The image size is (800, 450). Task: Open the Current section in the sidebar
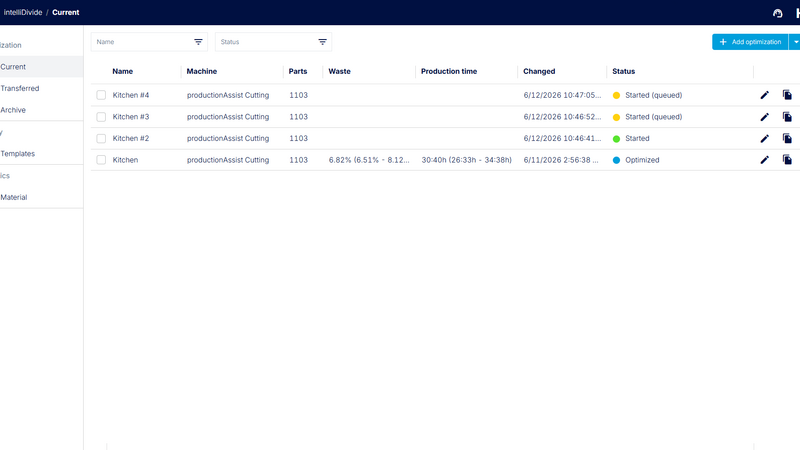[x=41, y=67]
